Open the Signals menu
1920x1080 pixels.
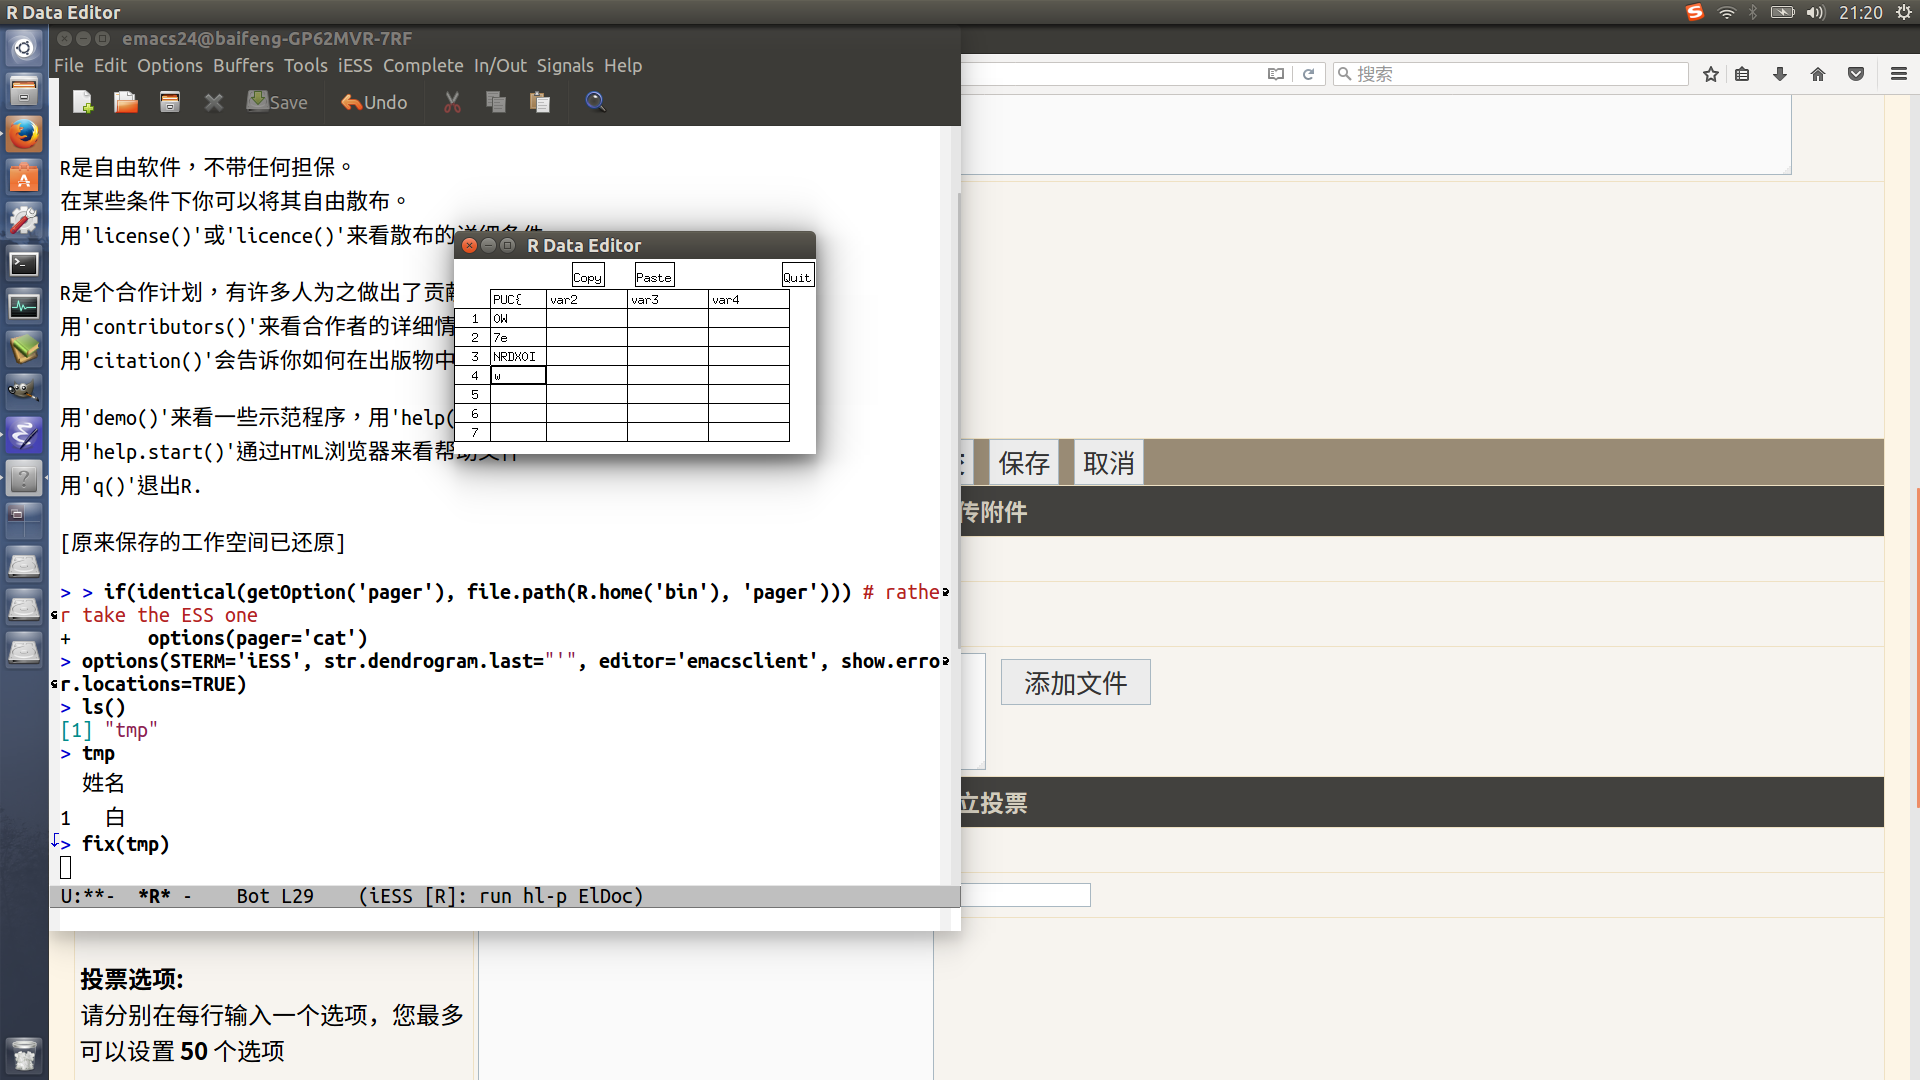click(565, 66)
